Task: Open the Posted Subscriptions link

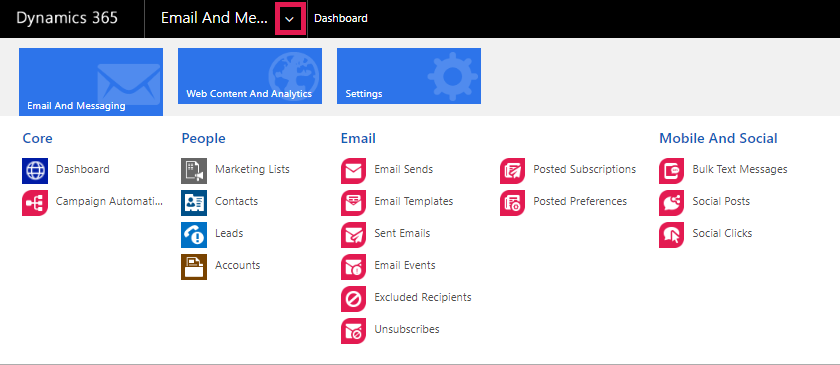Action: coord(584,169)
